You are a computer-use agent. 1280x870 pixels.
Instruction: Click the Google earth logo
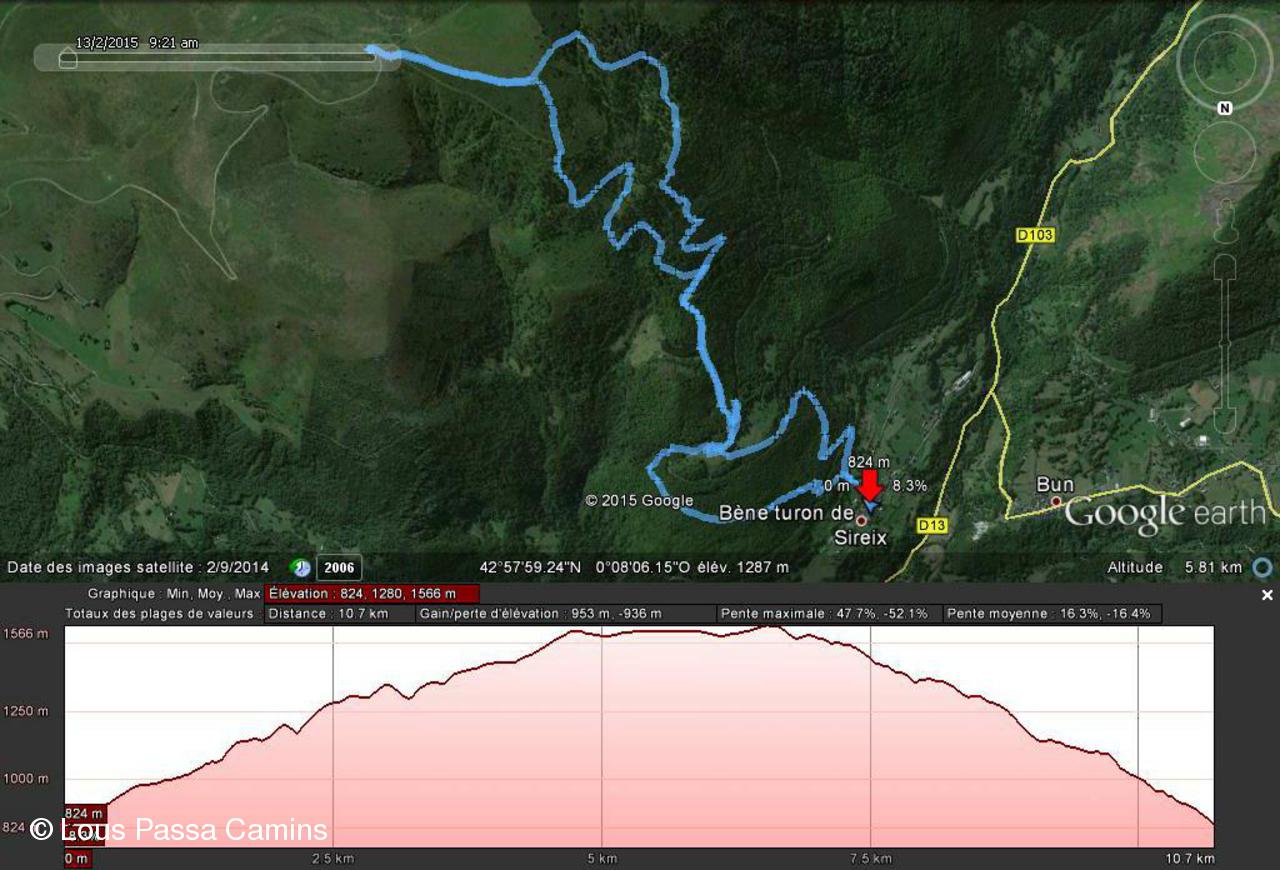[1165, 514]
